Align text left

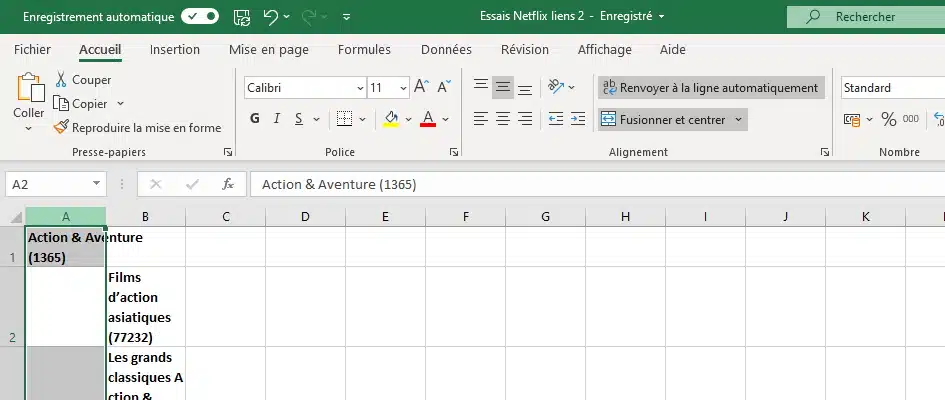coord(480,119)
